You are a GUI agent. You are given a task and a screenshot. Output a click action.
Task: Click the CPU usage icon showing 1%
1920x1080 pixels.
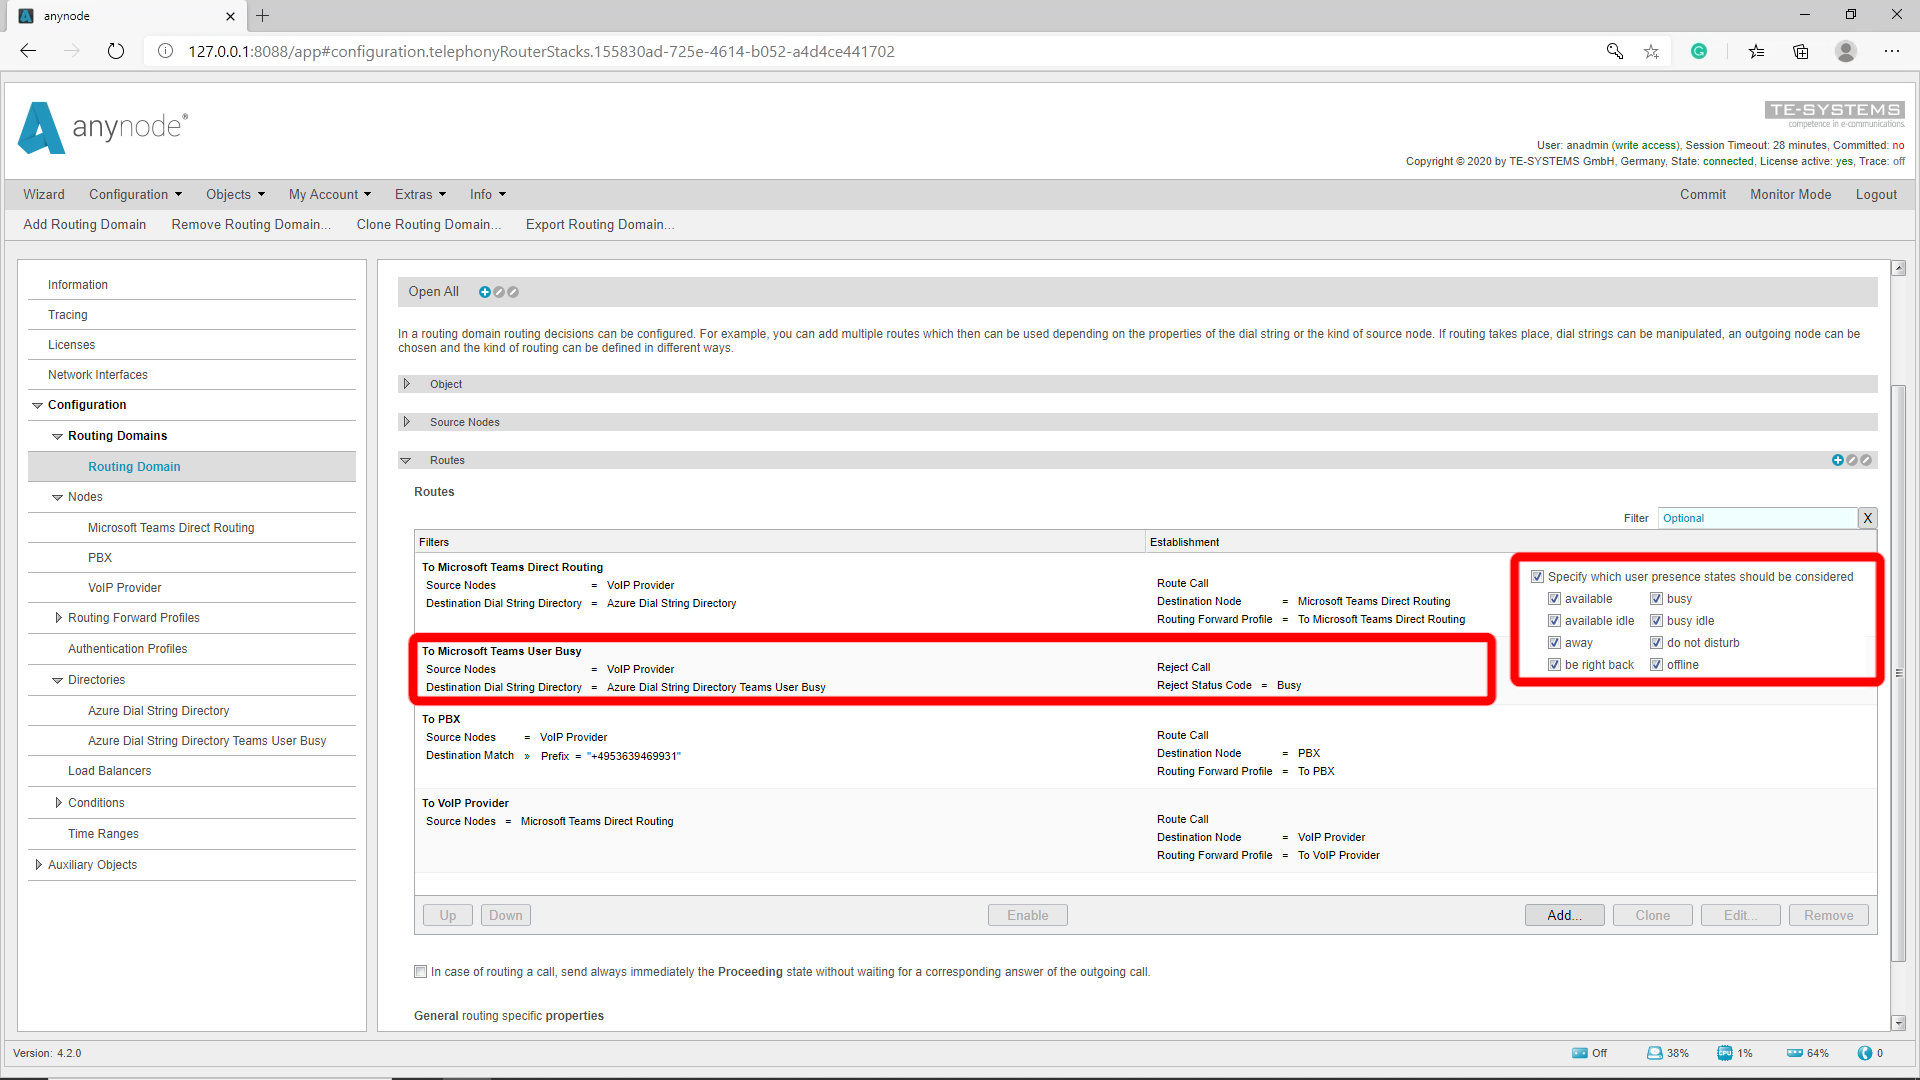pyautogui.click(x=1725, y=1053)
